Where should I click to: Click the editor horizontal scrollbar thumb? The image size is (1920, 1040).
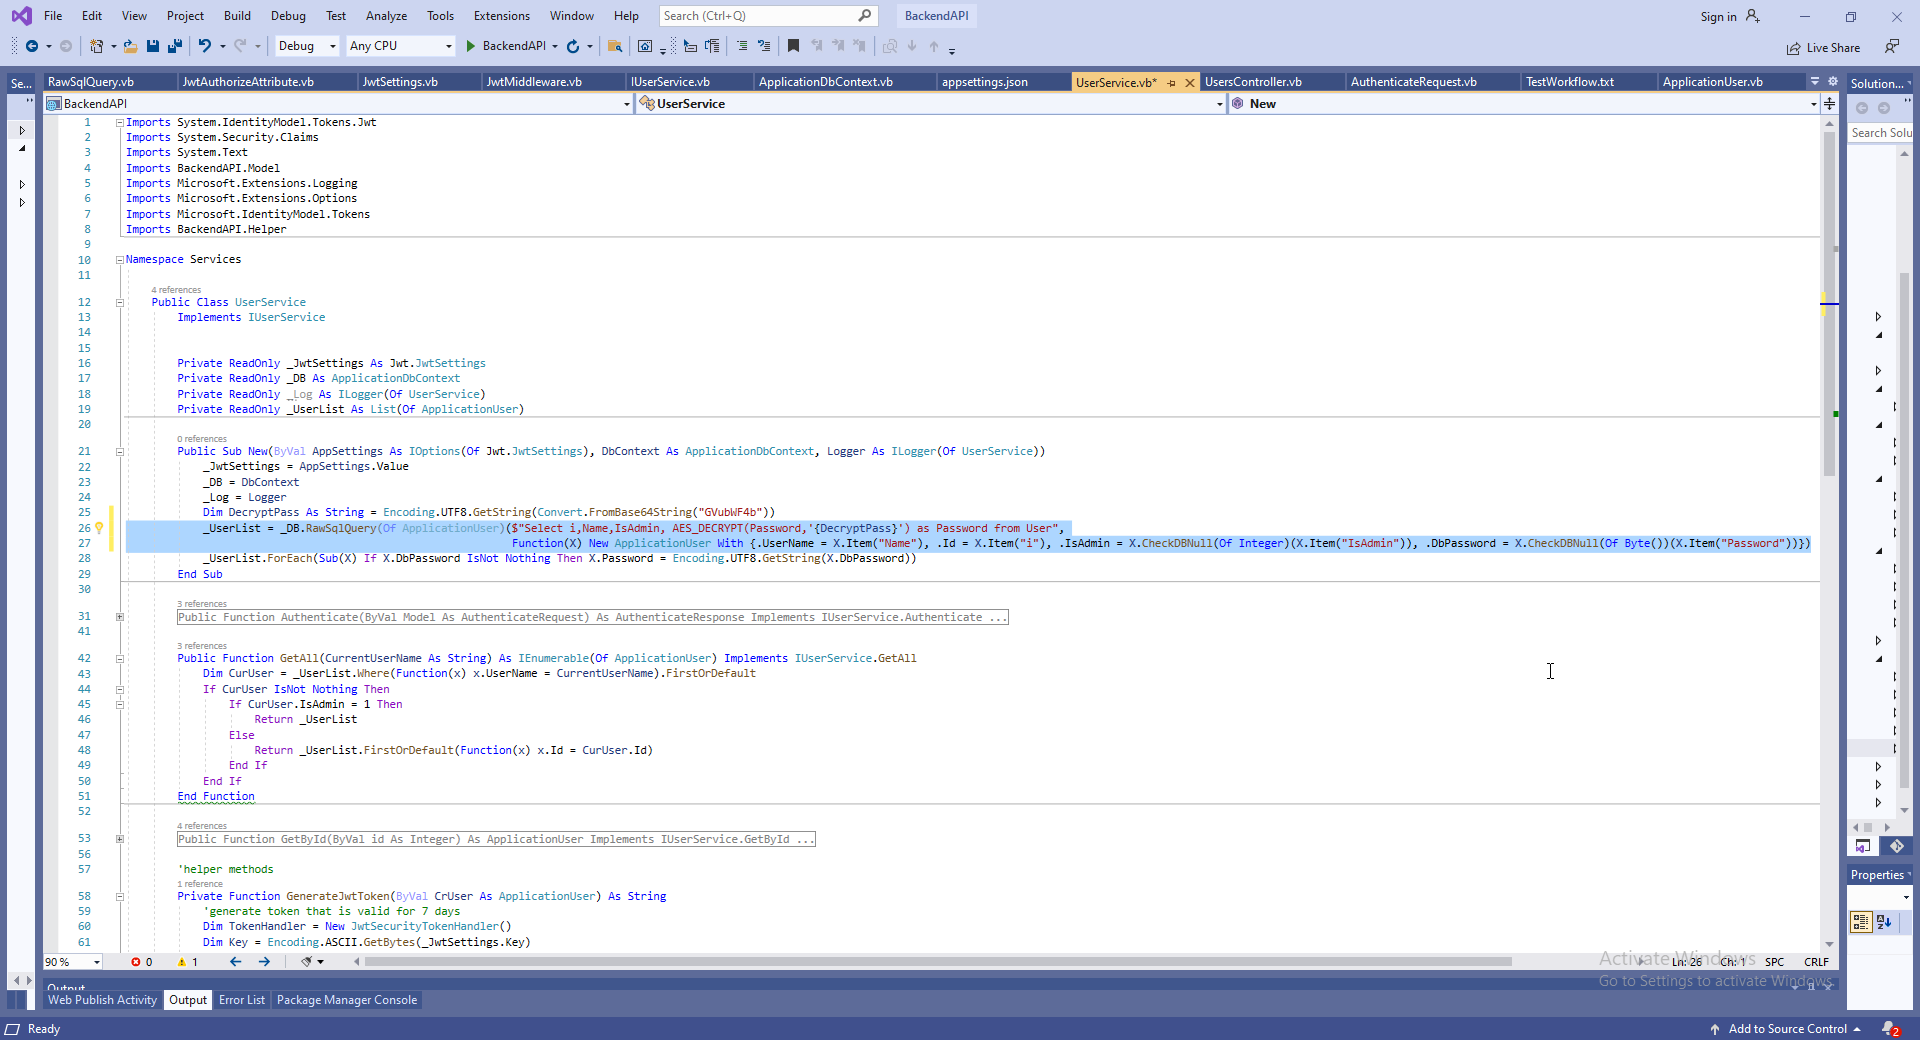coord(938,962)
